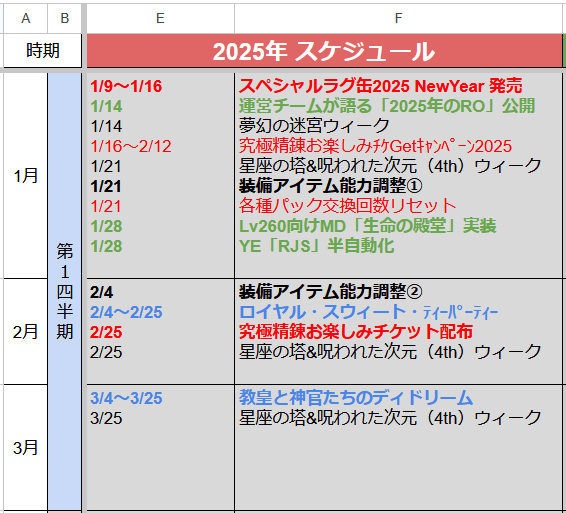Click 教皇と神官たちのディドリーム entry
Viewport: 566px width, 513px height.
point(356,398)
